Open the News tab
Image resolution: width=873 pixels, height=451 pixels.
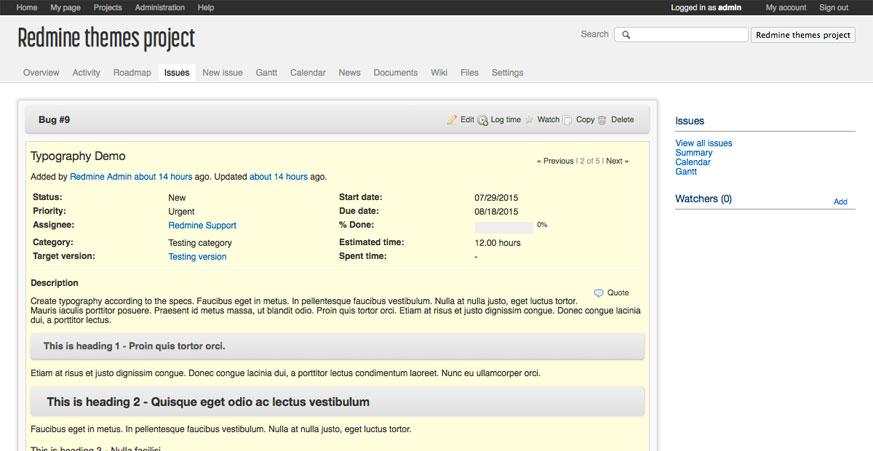coord(349,72)
